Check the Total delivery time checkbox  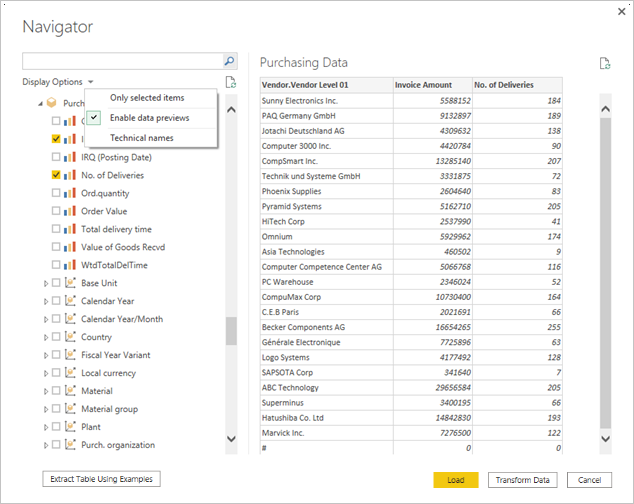[x=56, y=229]
